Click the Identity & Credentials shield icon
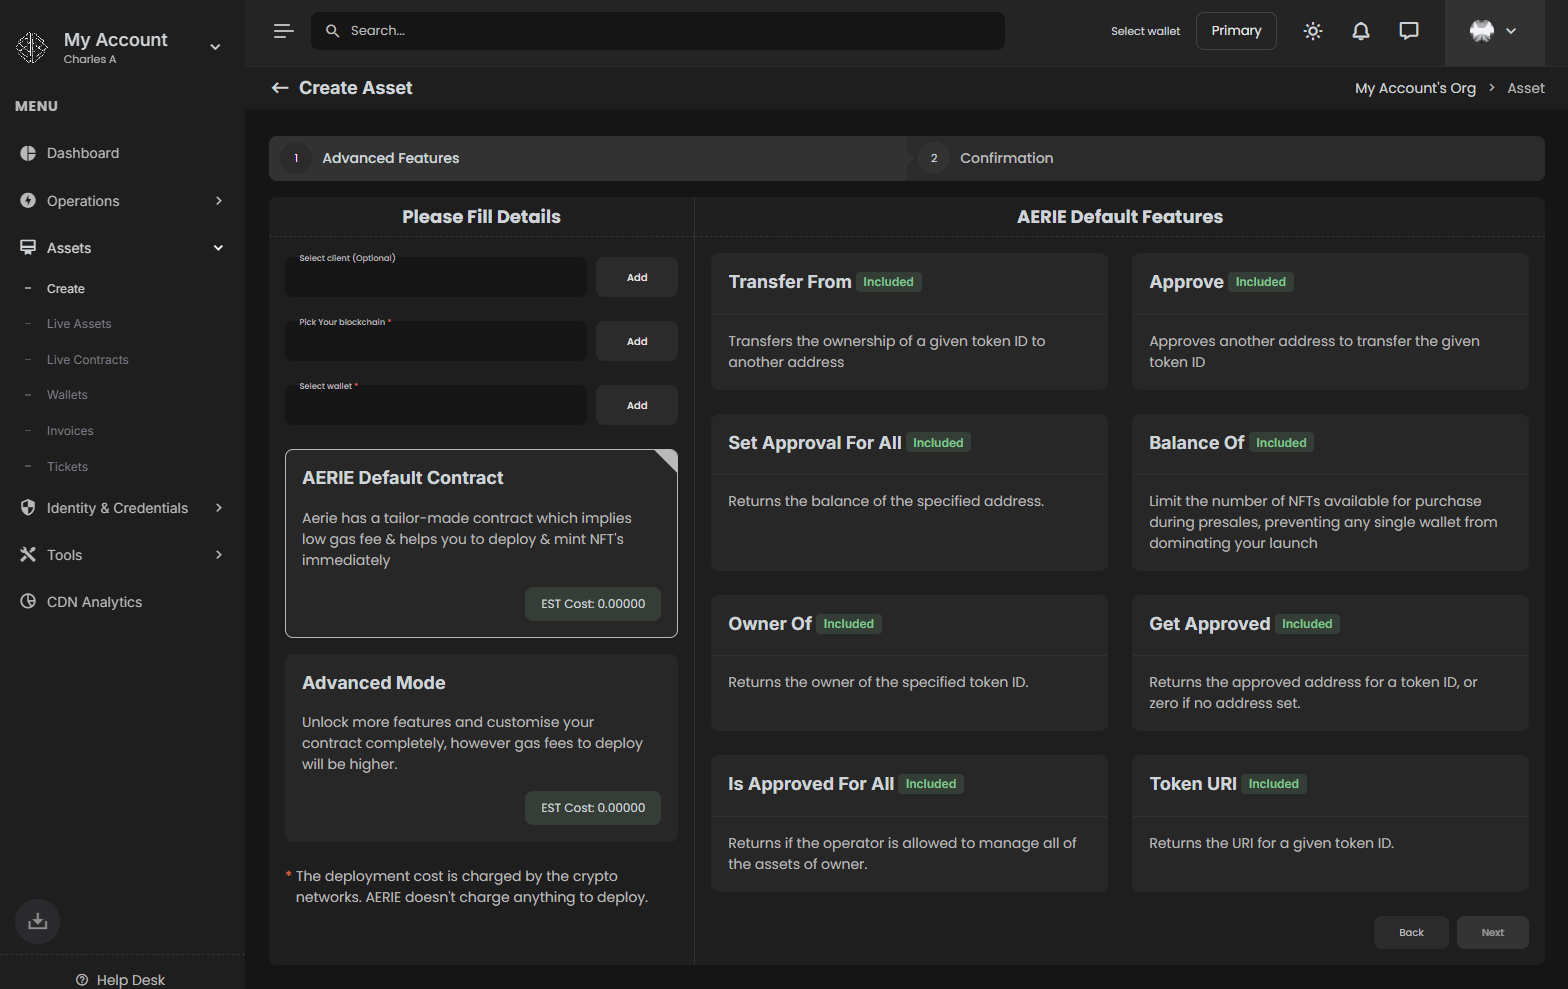Viewport: 1568px width, 989px height. pos(28,507)
